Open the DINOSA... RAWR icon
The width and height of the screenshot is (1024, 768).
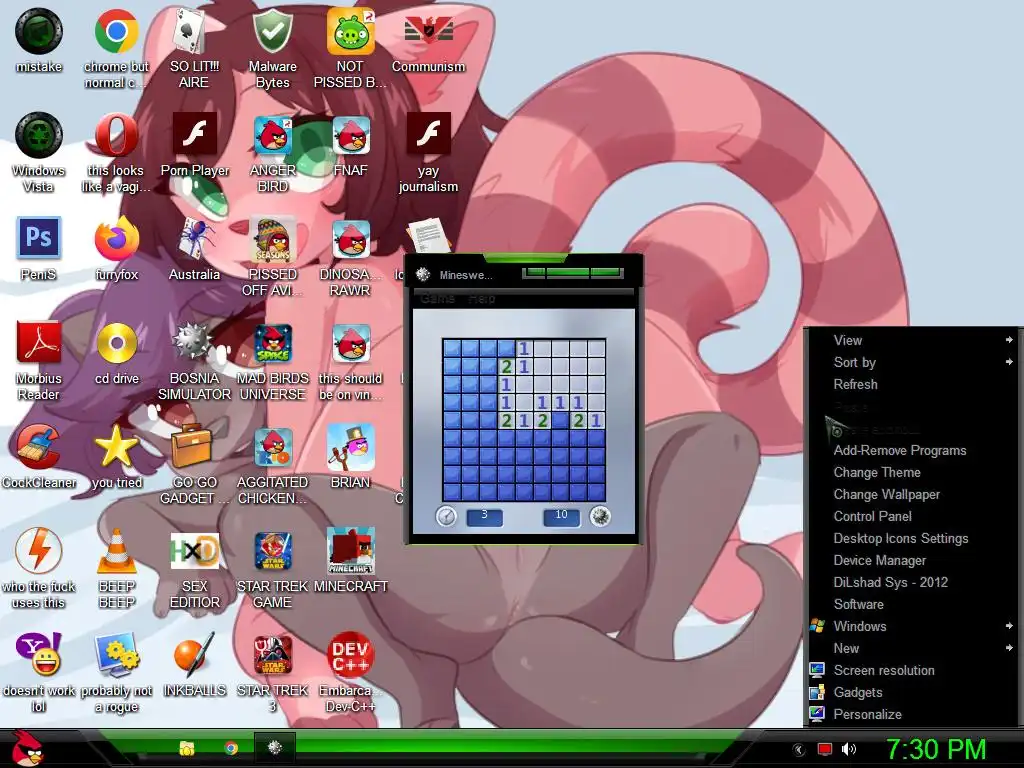pos(351,239)
